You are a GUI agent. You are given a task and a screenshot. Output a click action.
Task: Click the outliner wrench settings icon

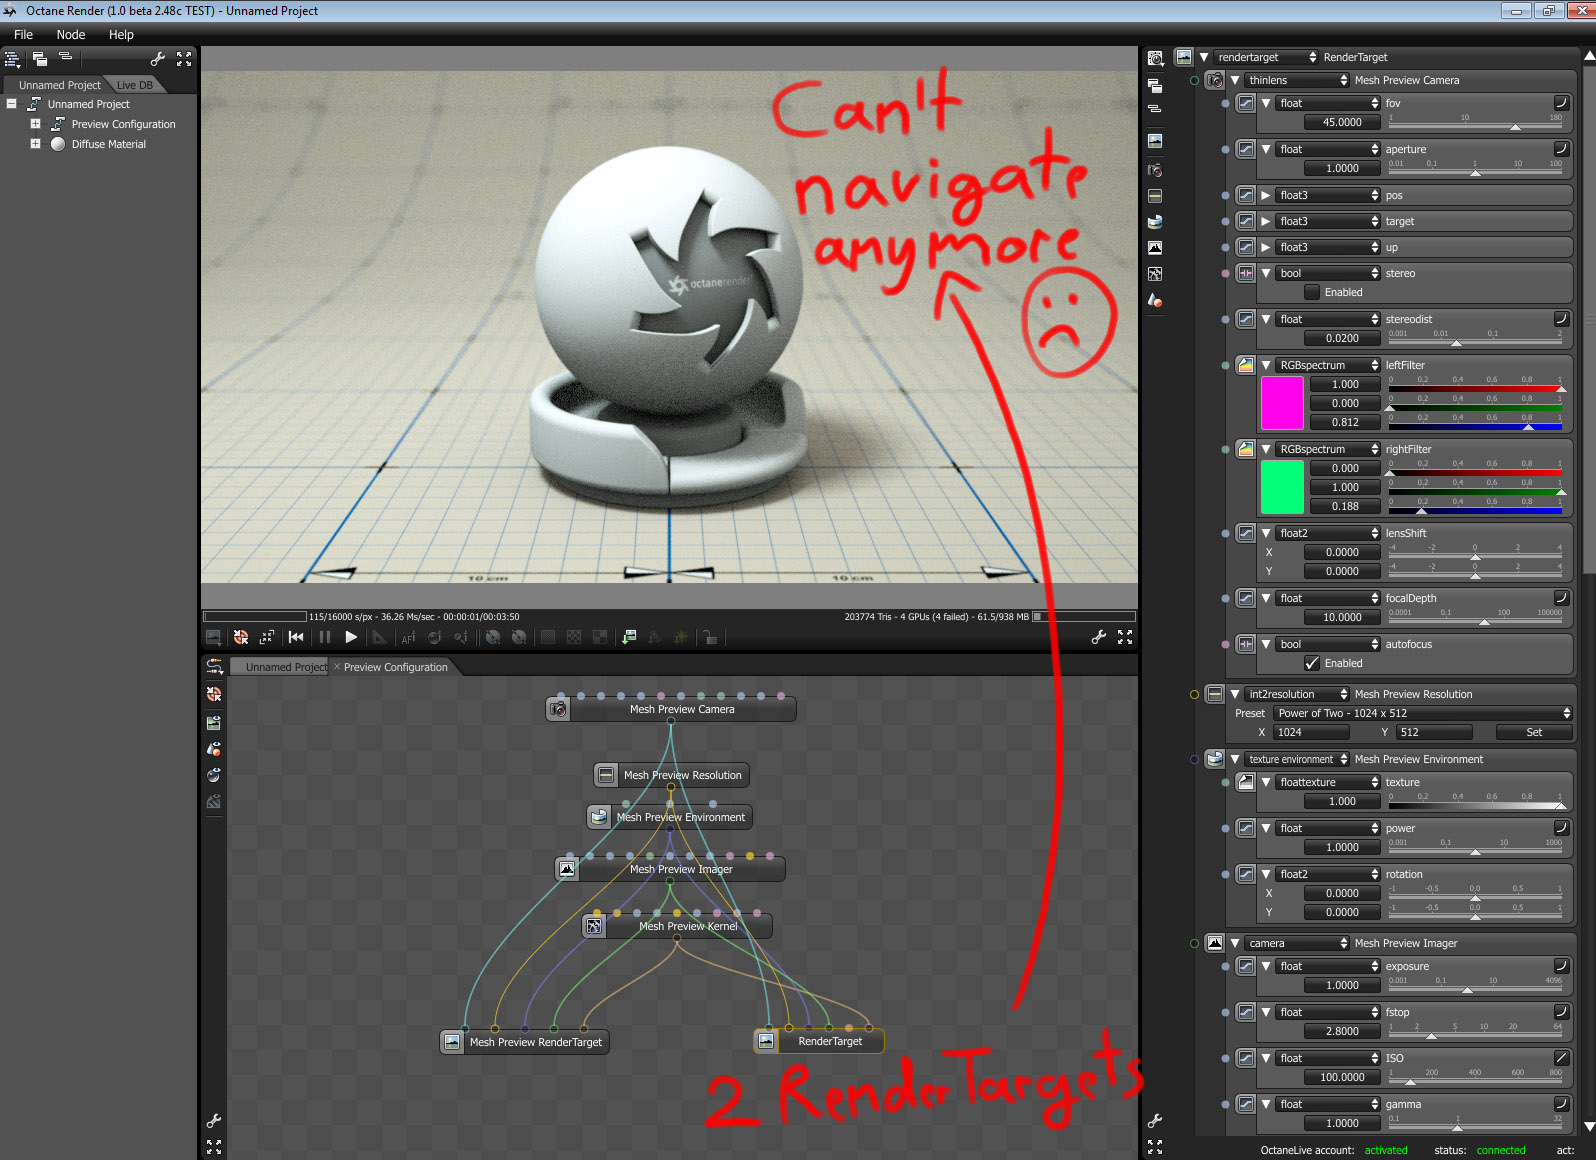pos(157,59)
